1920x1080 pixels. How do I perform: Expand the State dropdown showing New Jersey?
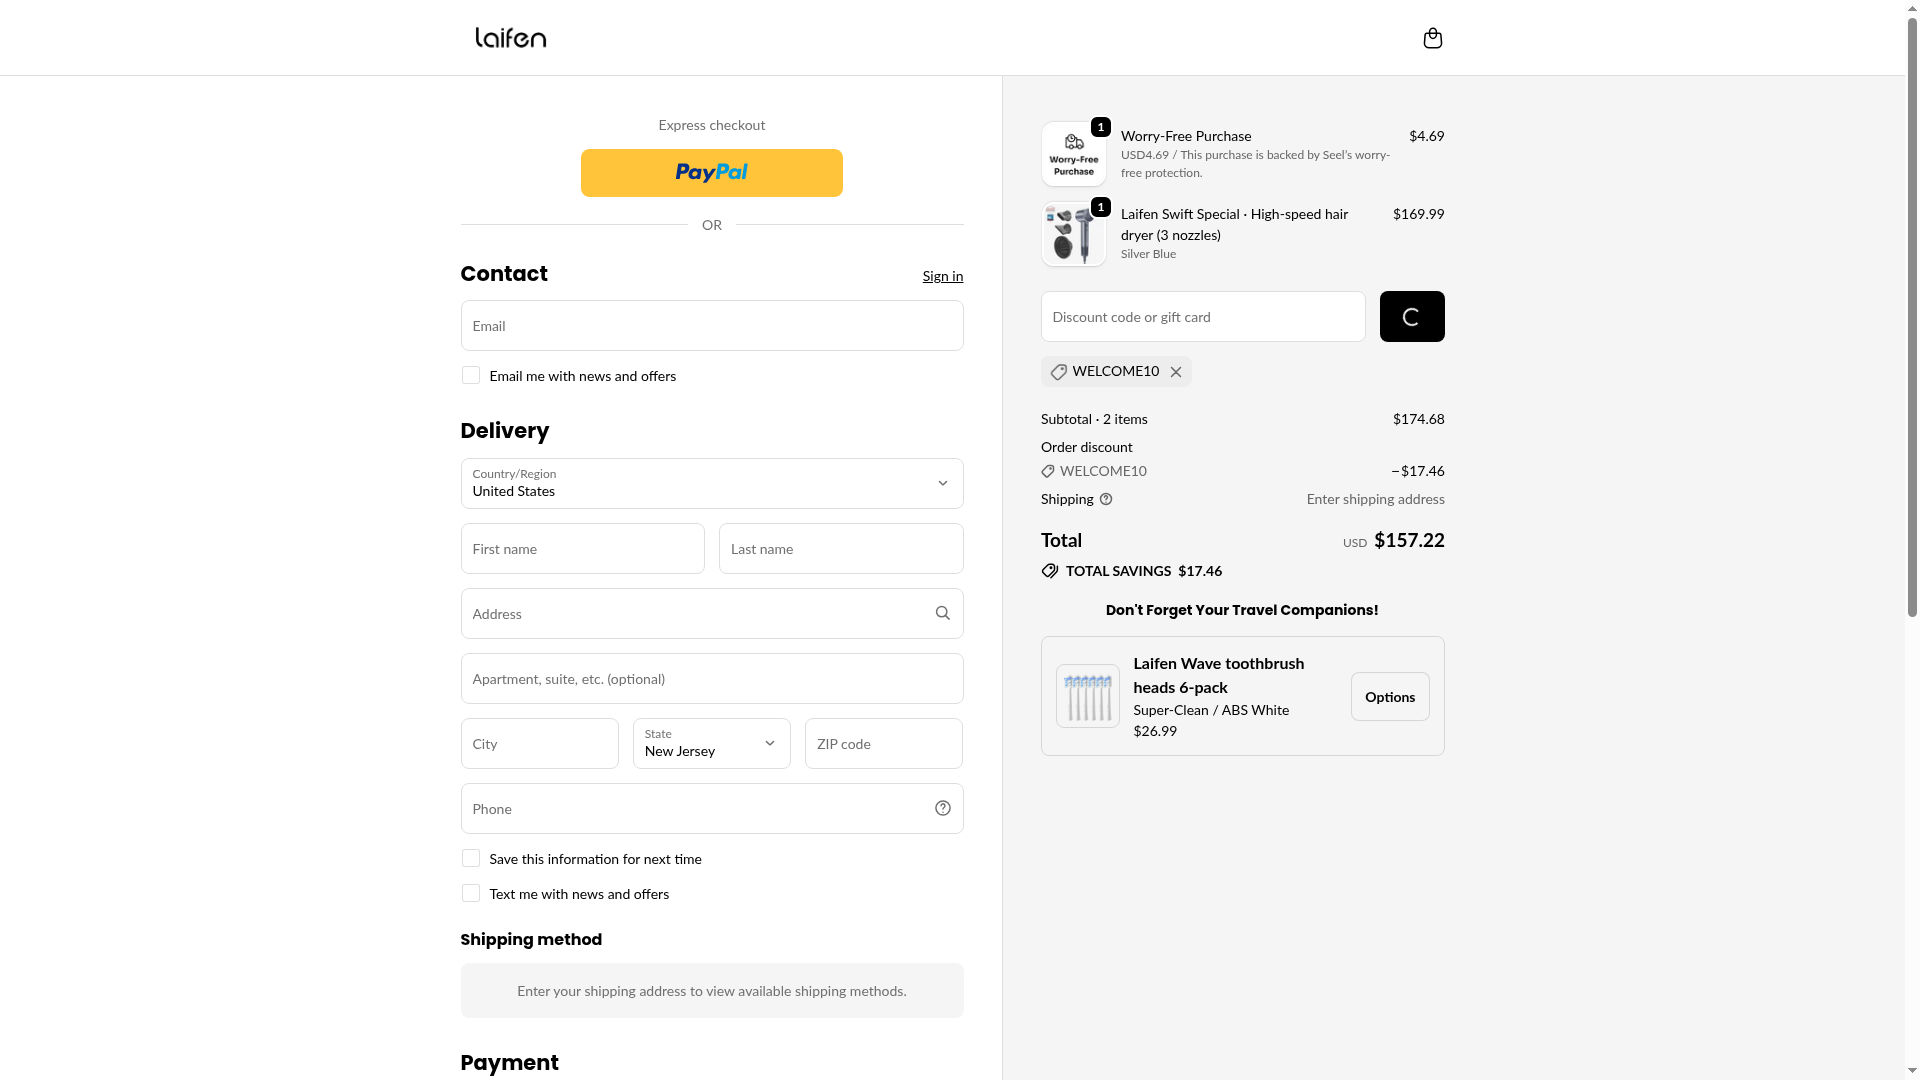pos(711,743)
